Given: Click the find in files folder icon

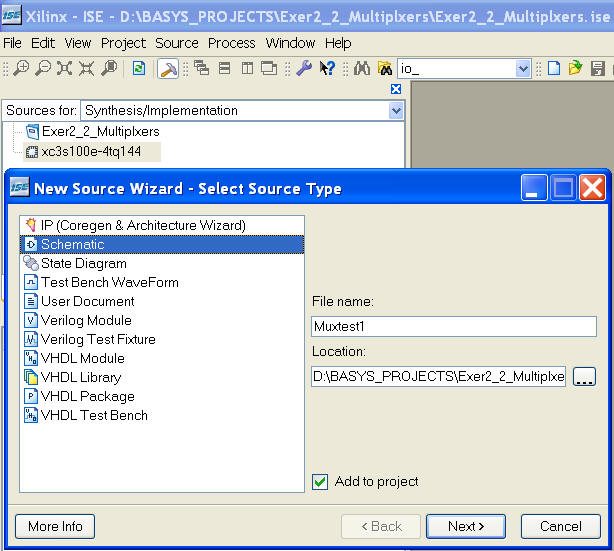Looking at the screenshot, I should point(385,68).
